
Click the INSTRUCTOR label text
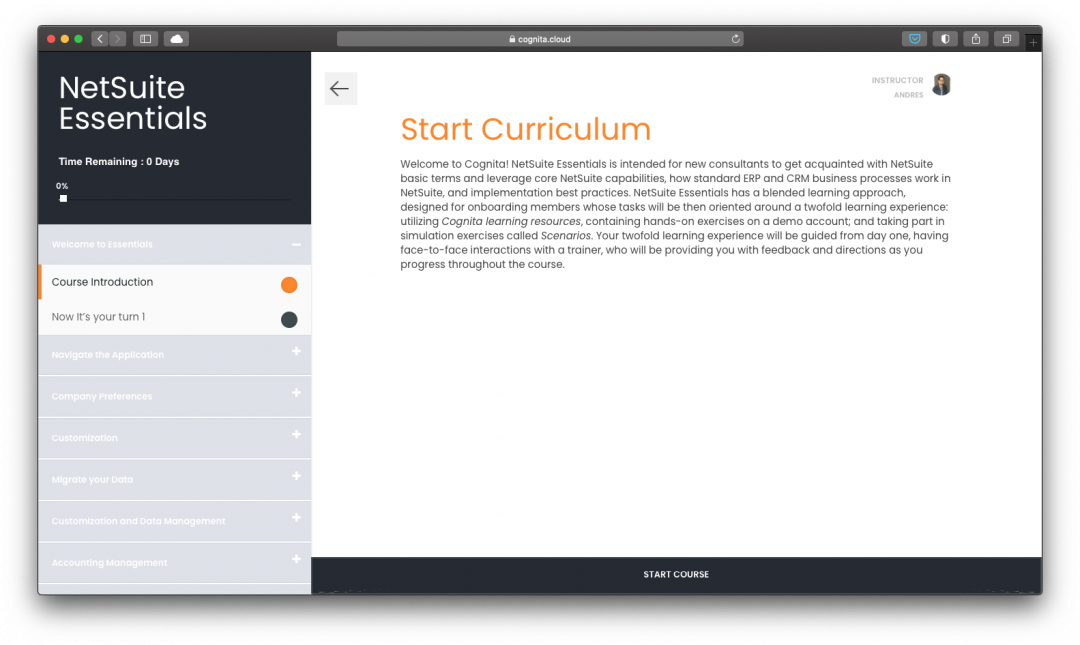897,81
